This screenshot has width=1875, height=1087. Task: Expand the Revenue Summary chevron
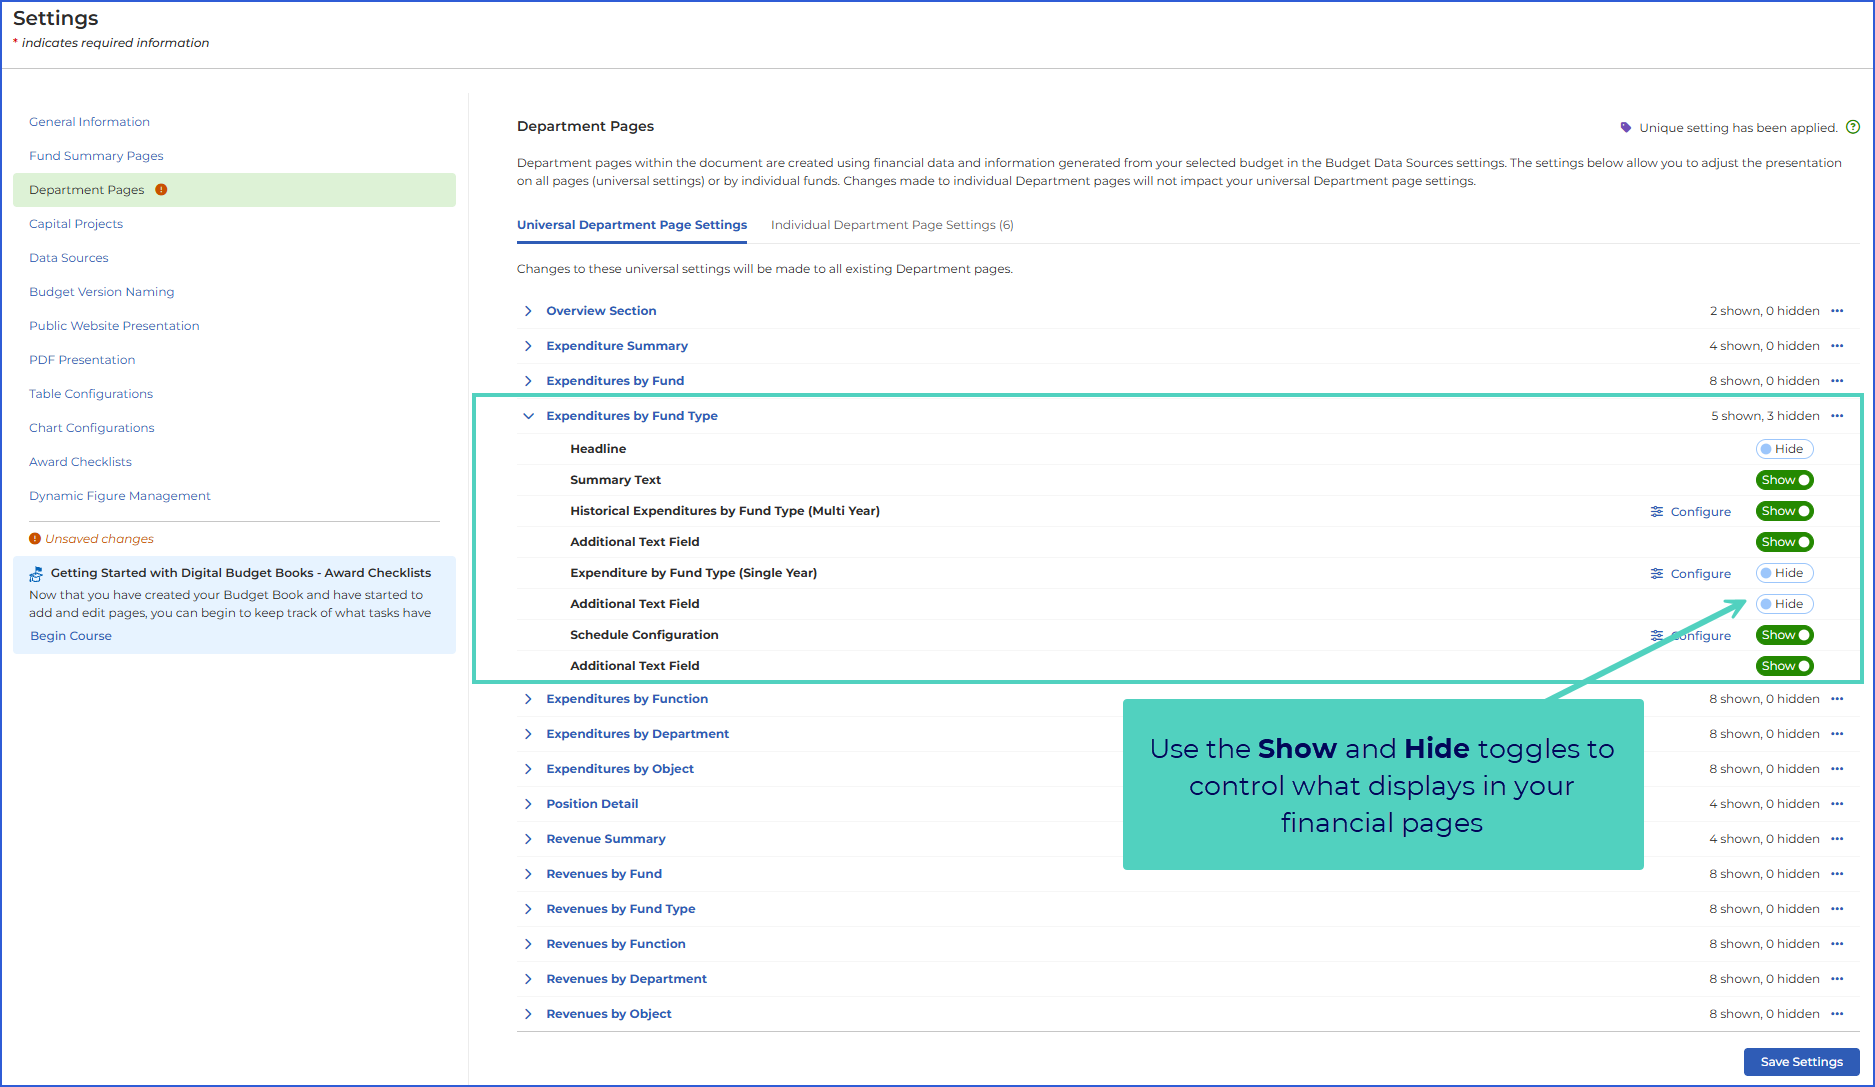click(x=528, y=839)
